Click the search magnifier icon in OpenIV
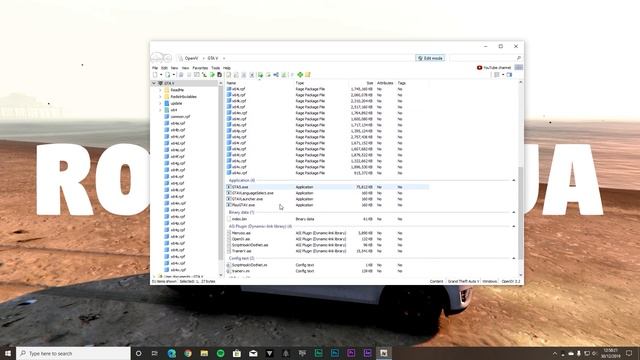The height and width of the screenshot is (360, 640). 518,58
